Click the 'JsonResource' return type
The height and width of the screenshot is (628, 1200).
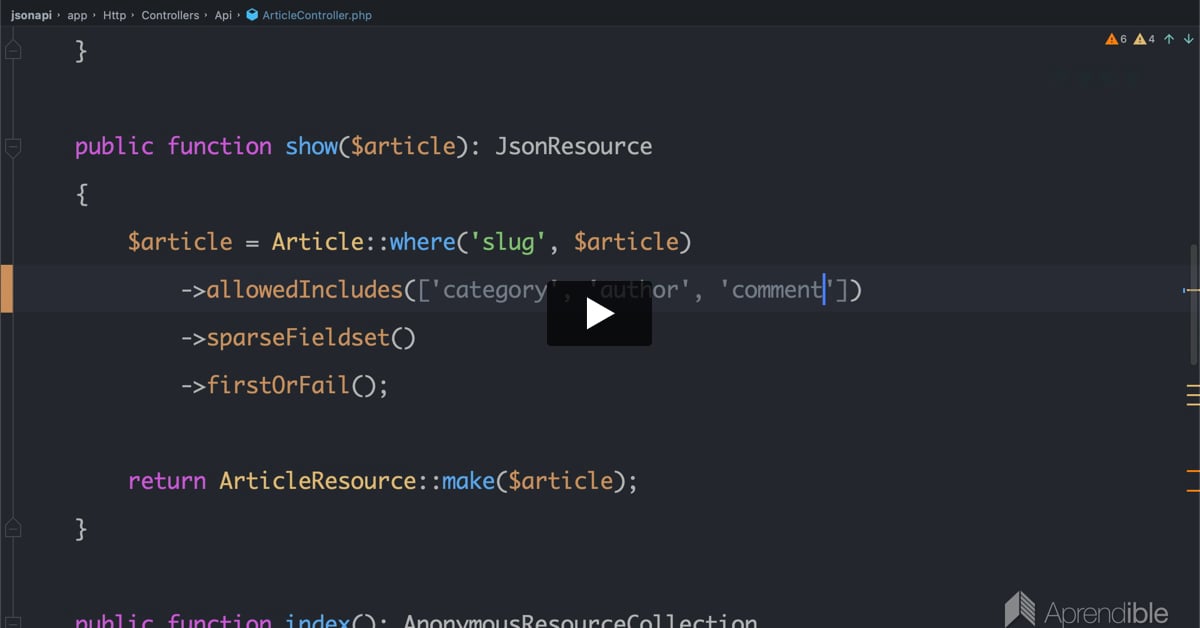574,146
